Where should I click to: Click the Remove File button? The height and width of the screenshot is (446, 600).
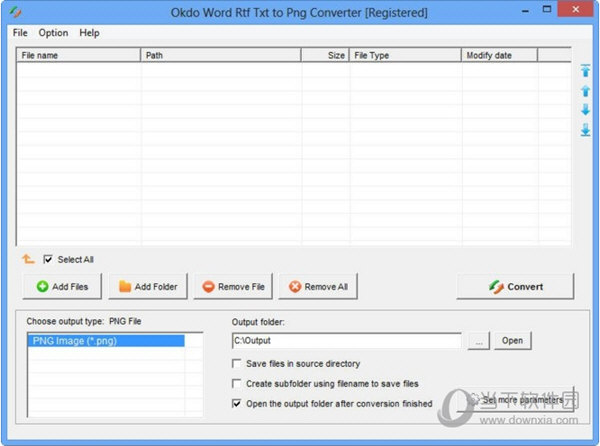(233, 286)
